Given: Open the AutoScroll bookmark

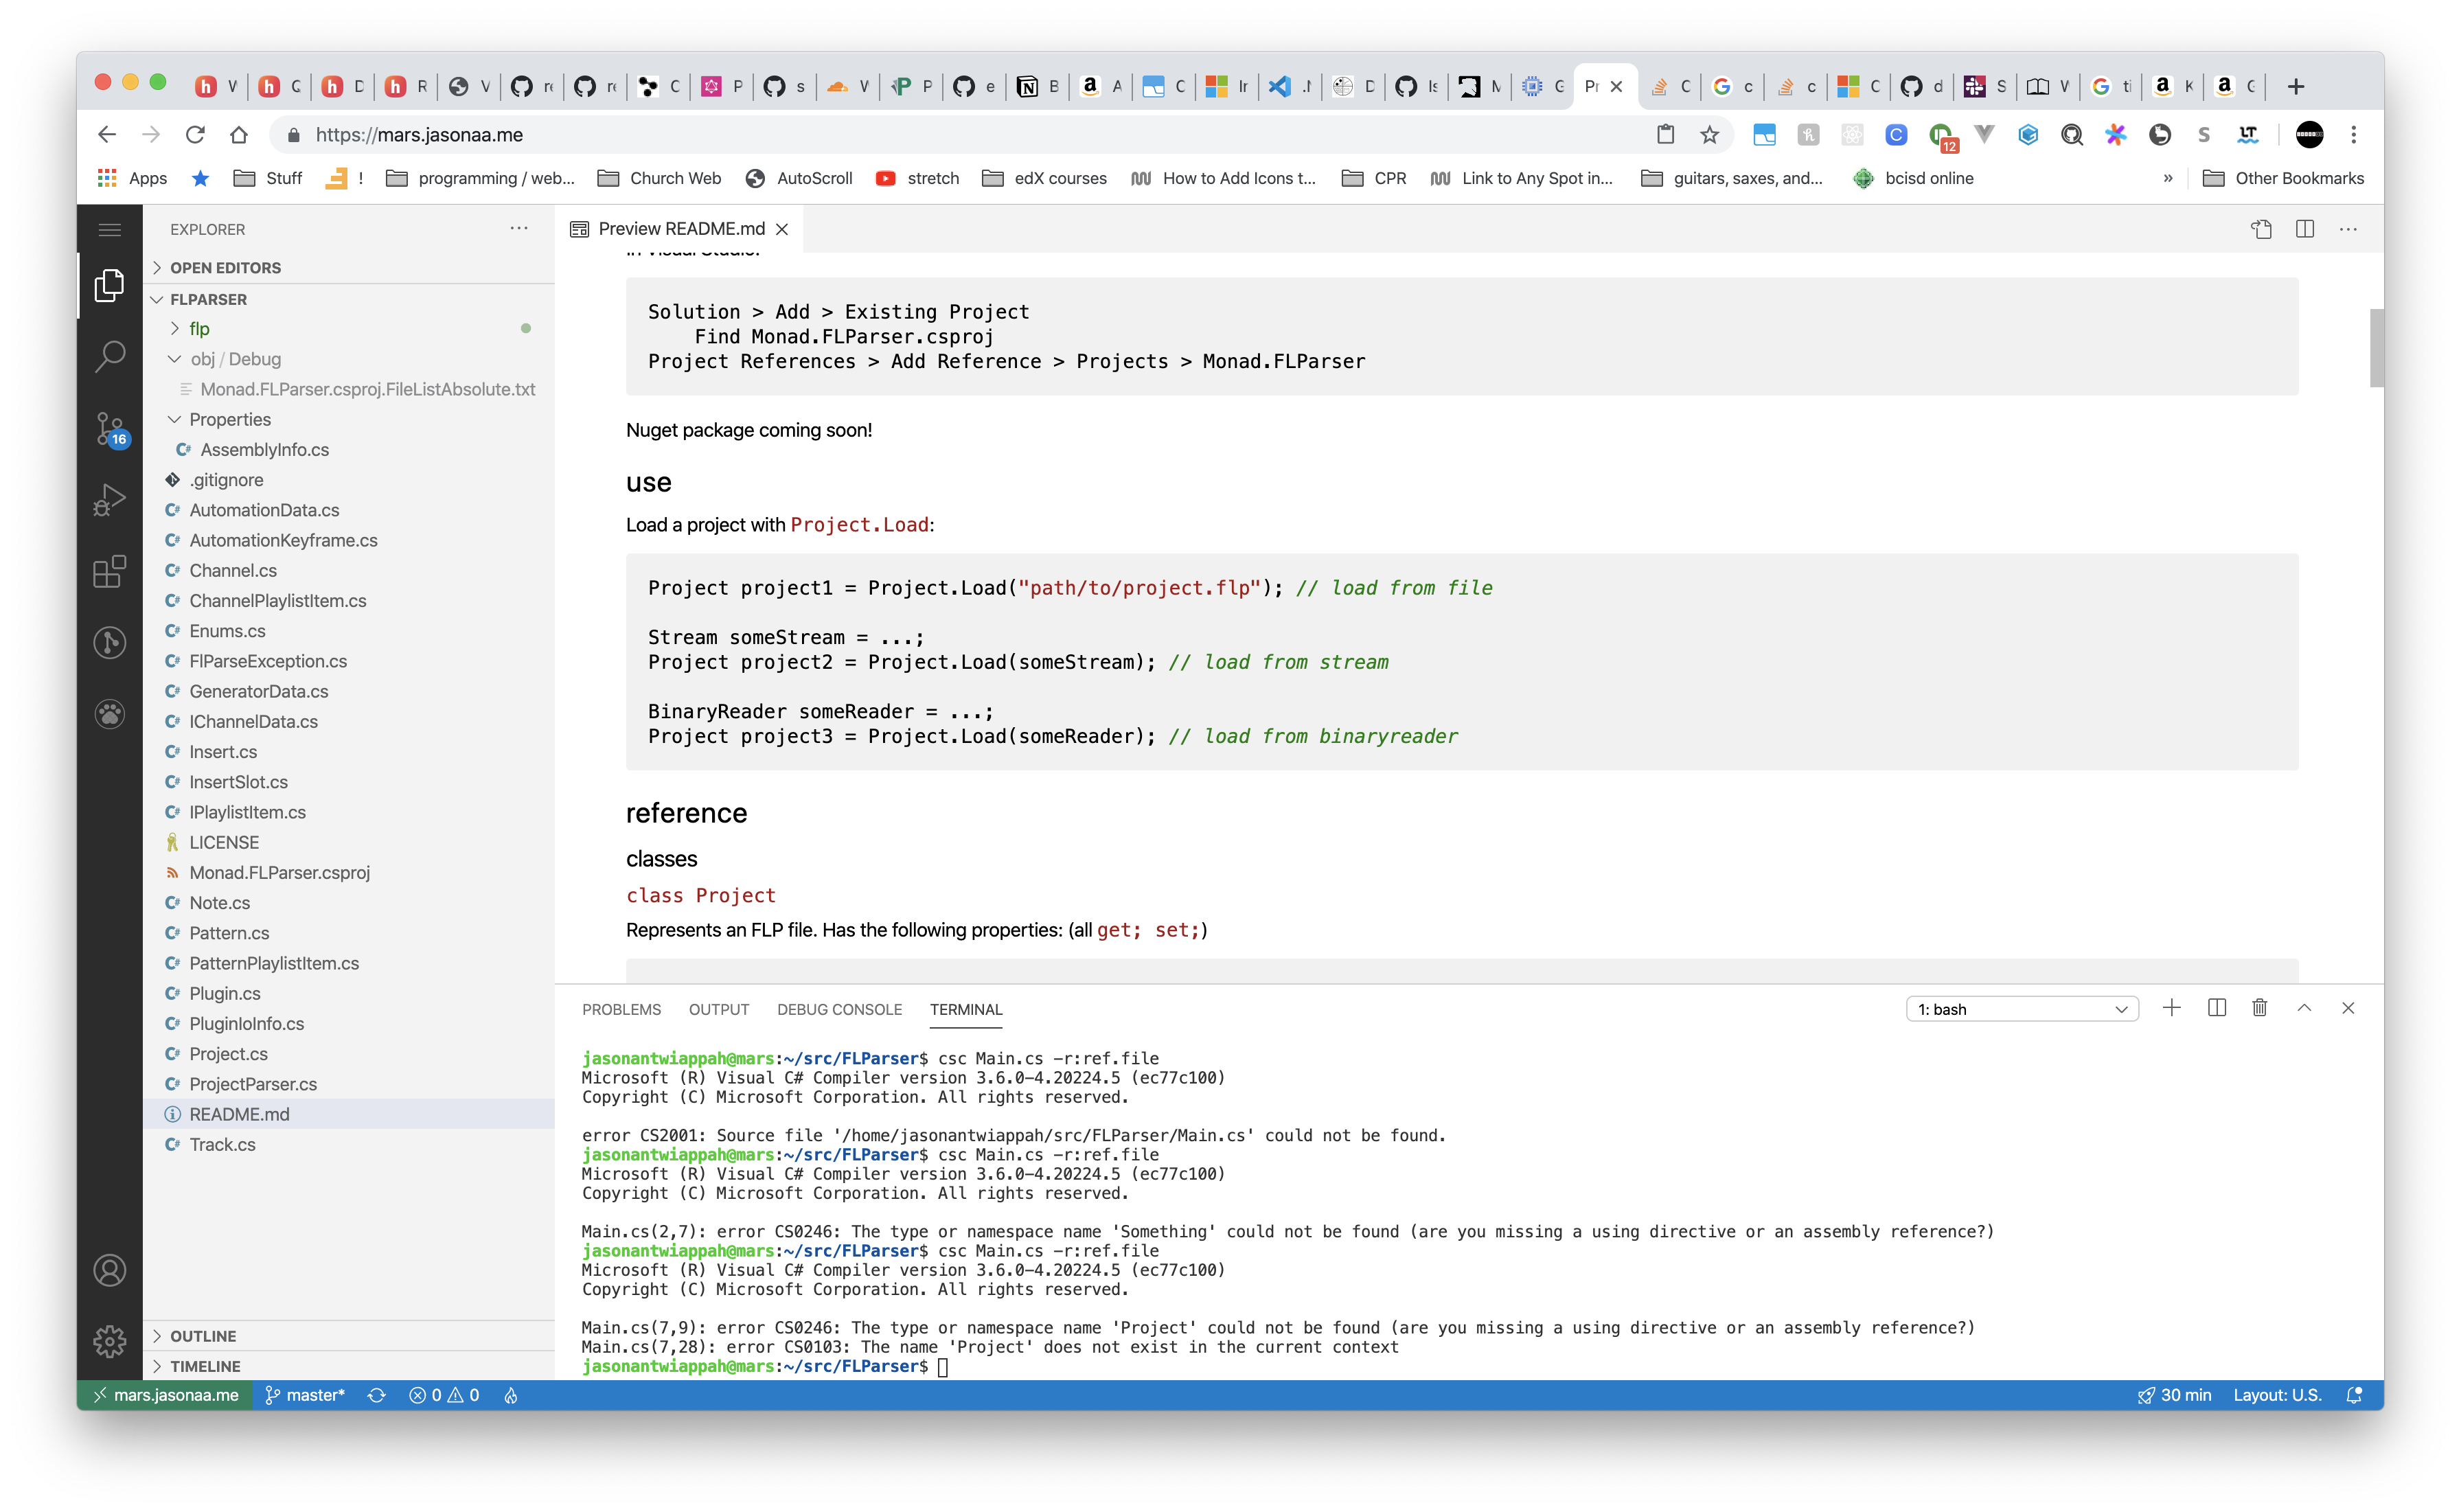Looking at the screenshot, I should [799, 178].
